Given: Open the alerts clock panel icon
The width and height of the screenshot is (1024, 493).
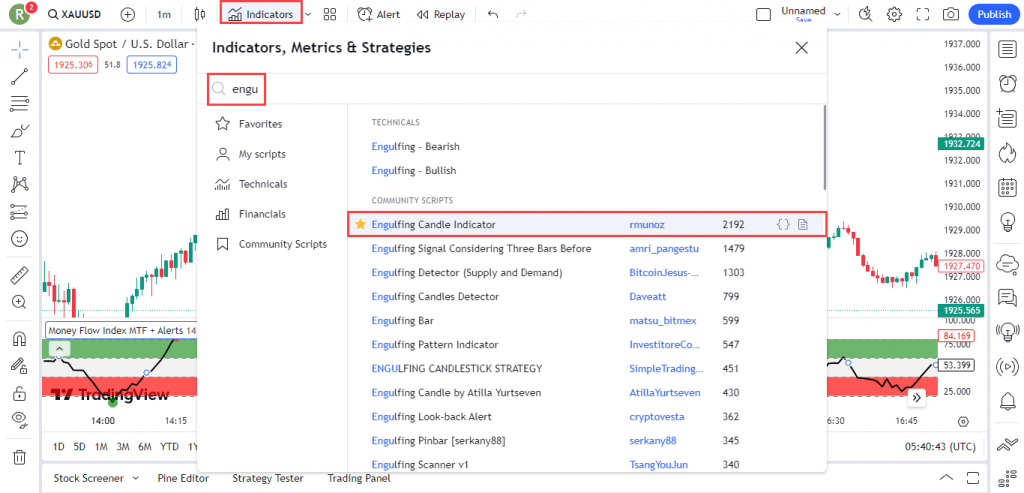Looking at the screenshot, I should [1008, 84].
